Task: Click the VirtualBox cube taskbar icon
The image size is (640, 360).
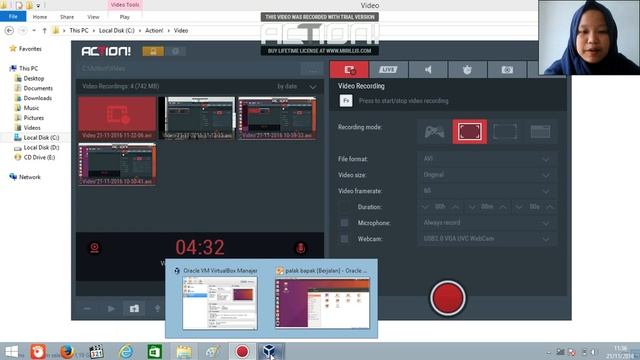Action: 269,351
